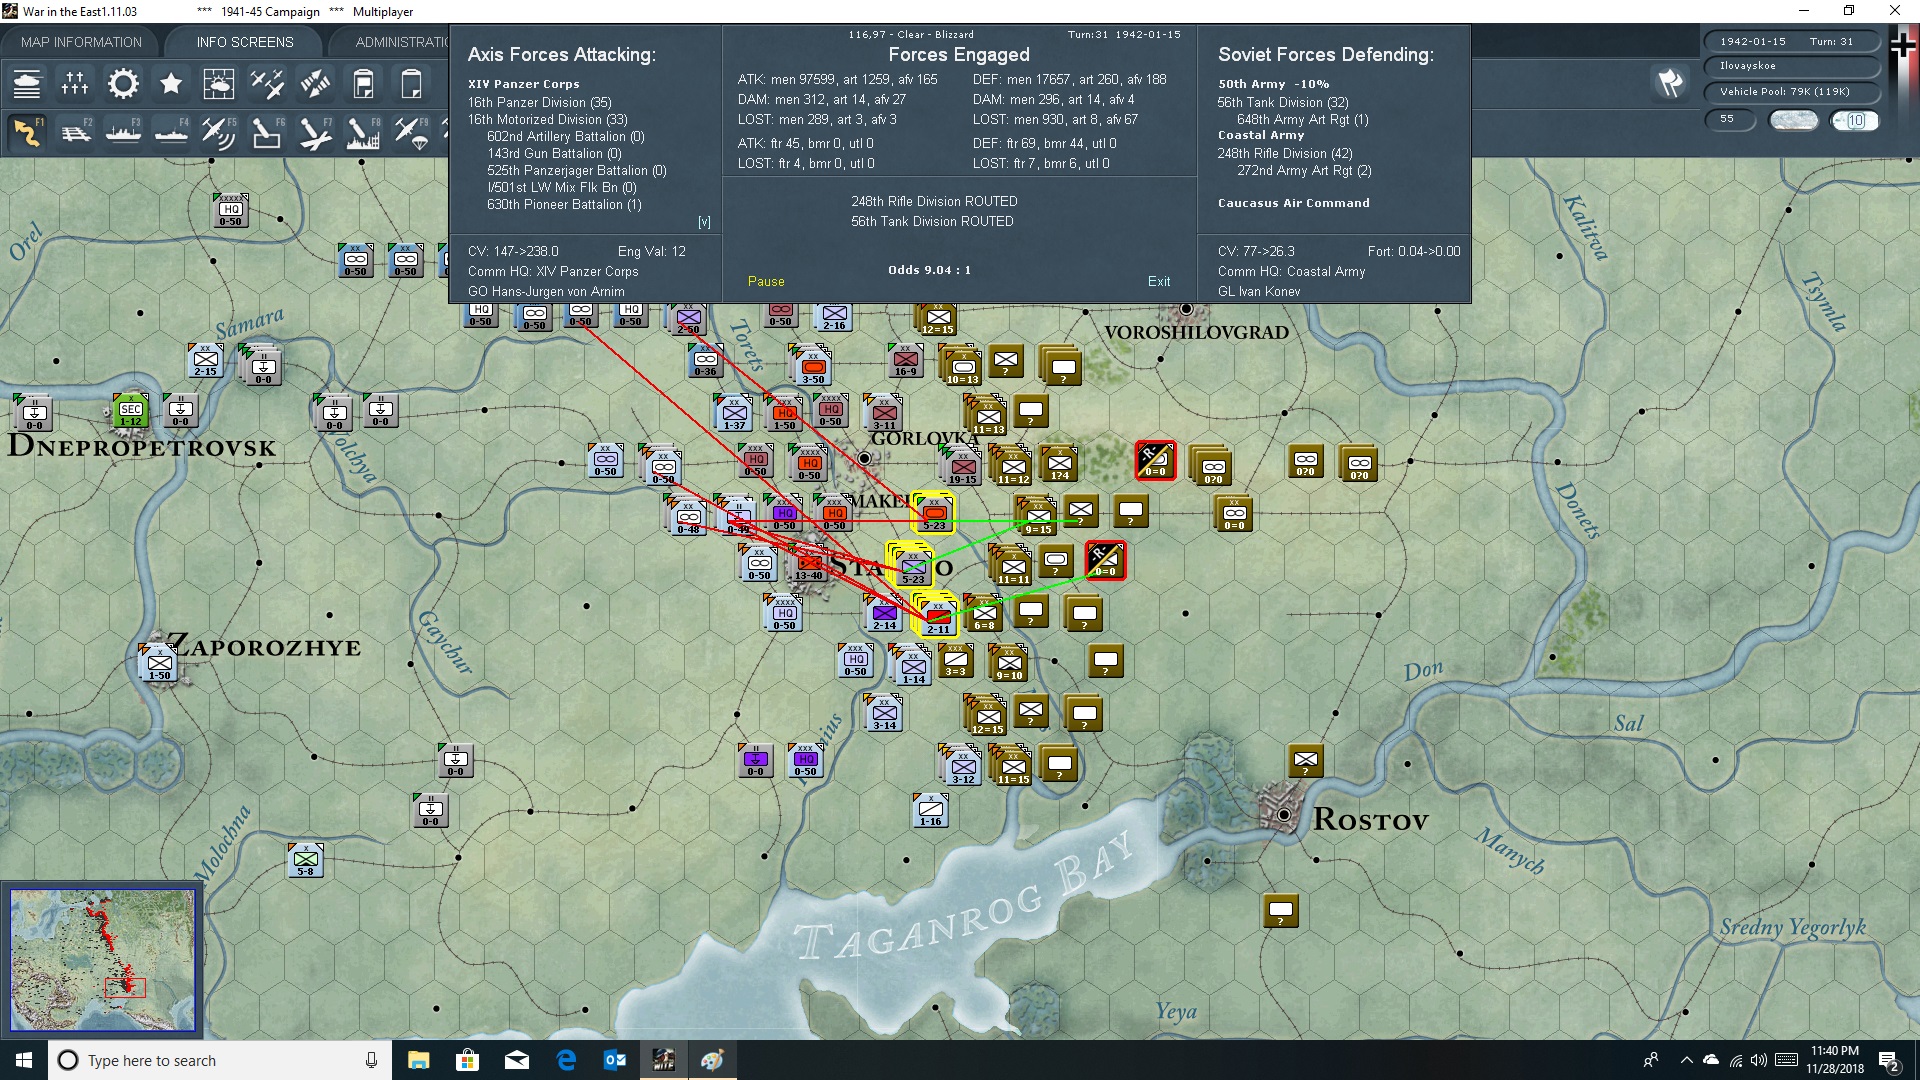Open the Windows notification center
1920x1080 pixels.
point(1890,1060)
